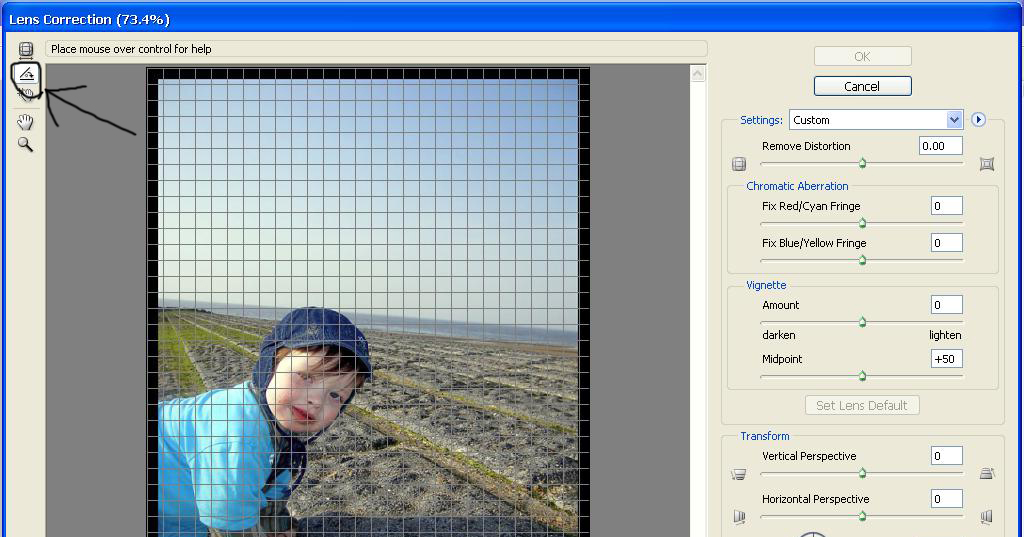Image resolution: width=1024 pixels, height=537 pixels.
Task: Select the Hand tool
Action: 25,122
